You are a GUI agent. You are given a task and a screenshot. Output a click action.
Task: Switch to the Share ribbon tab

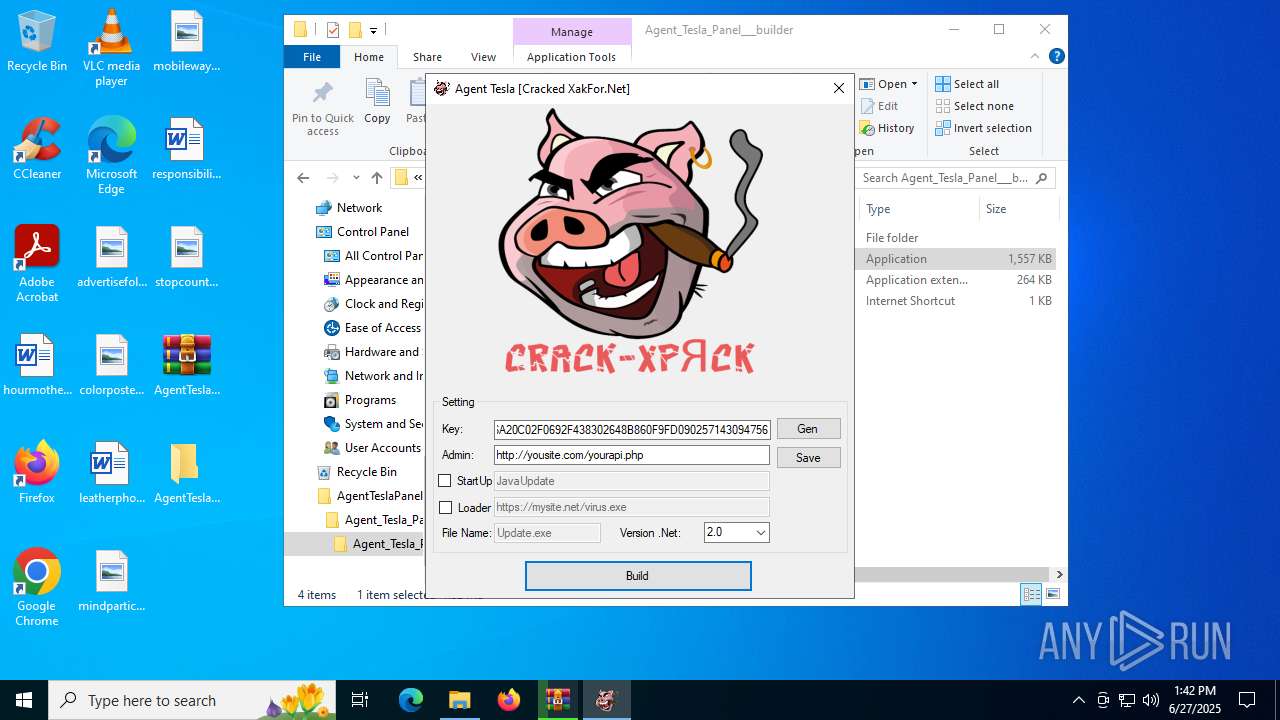click(427, 57)
